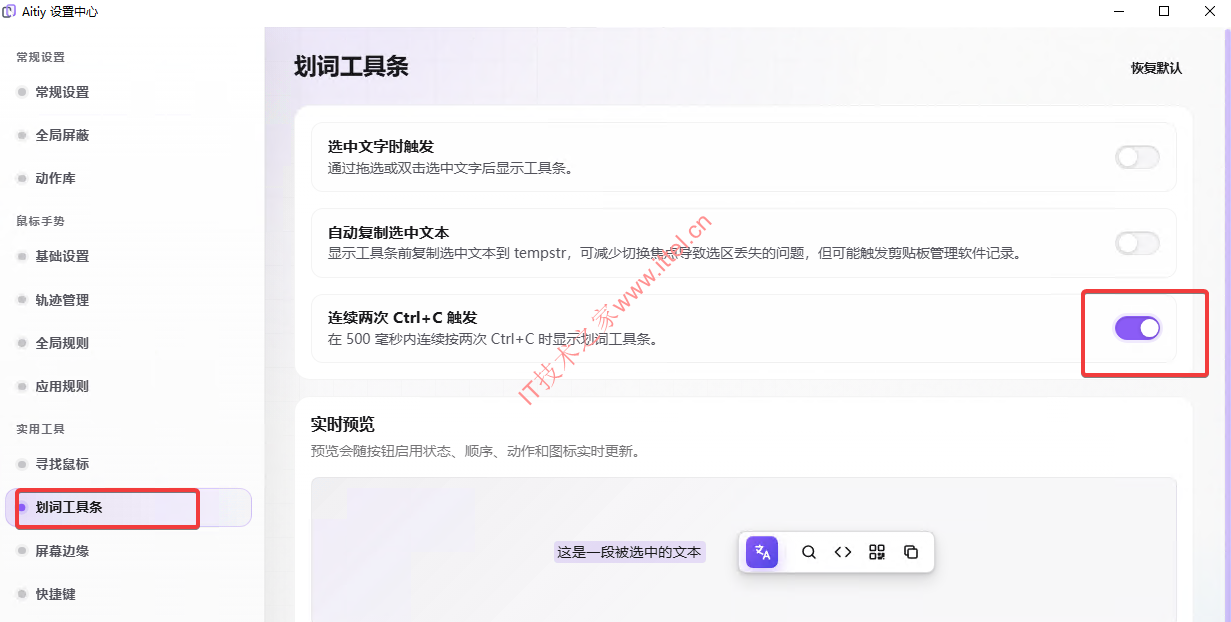
Task: Click the 选中文字时触发 setting title
Action: click(x=381, y=147)
